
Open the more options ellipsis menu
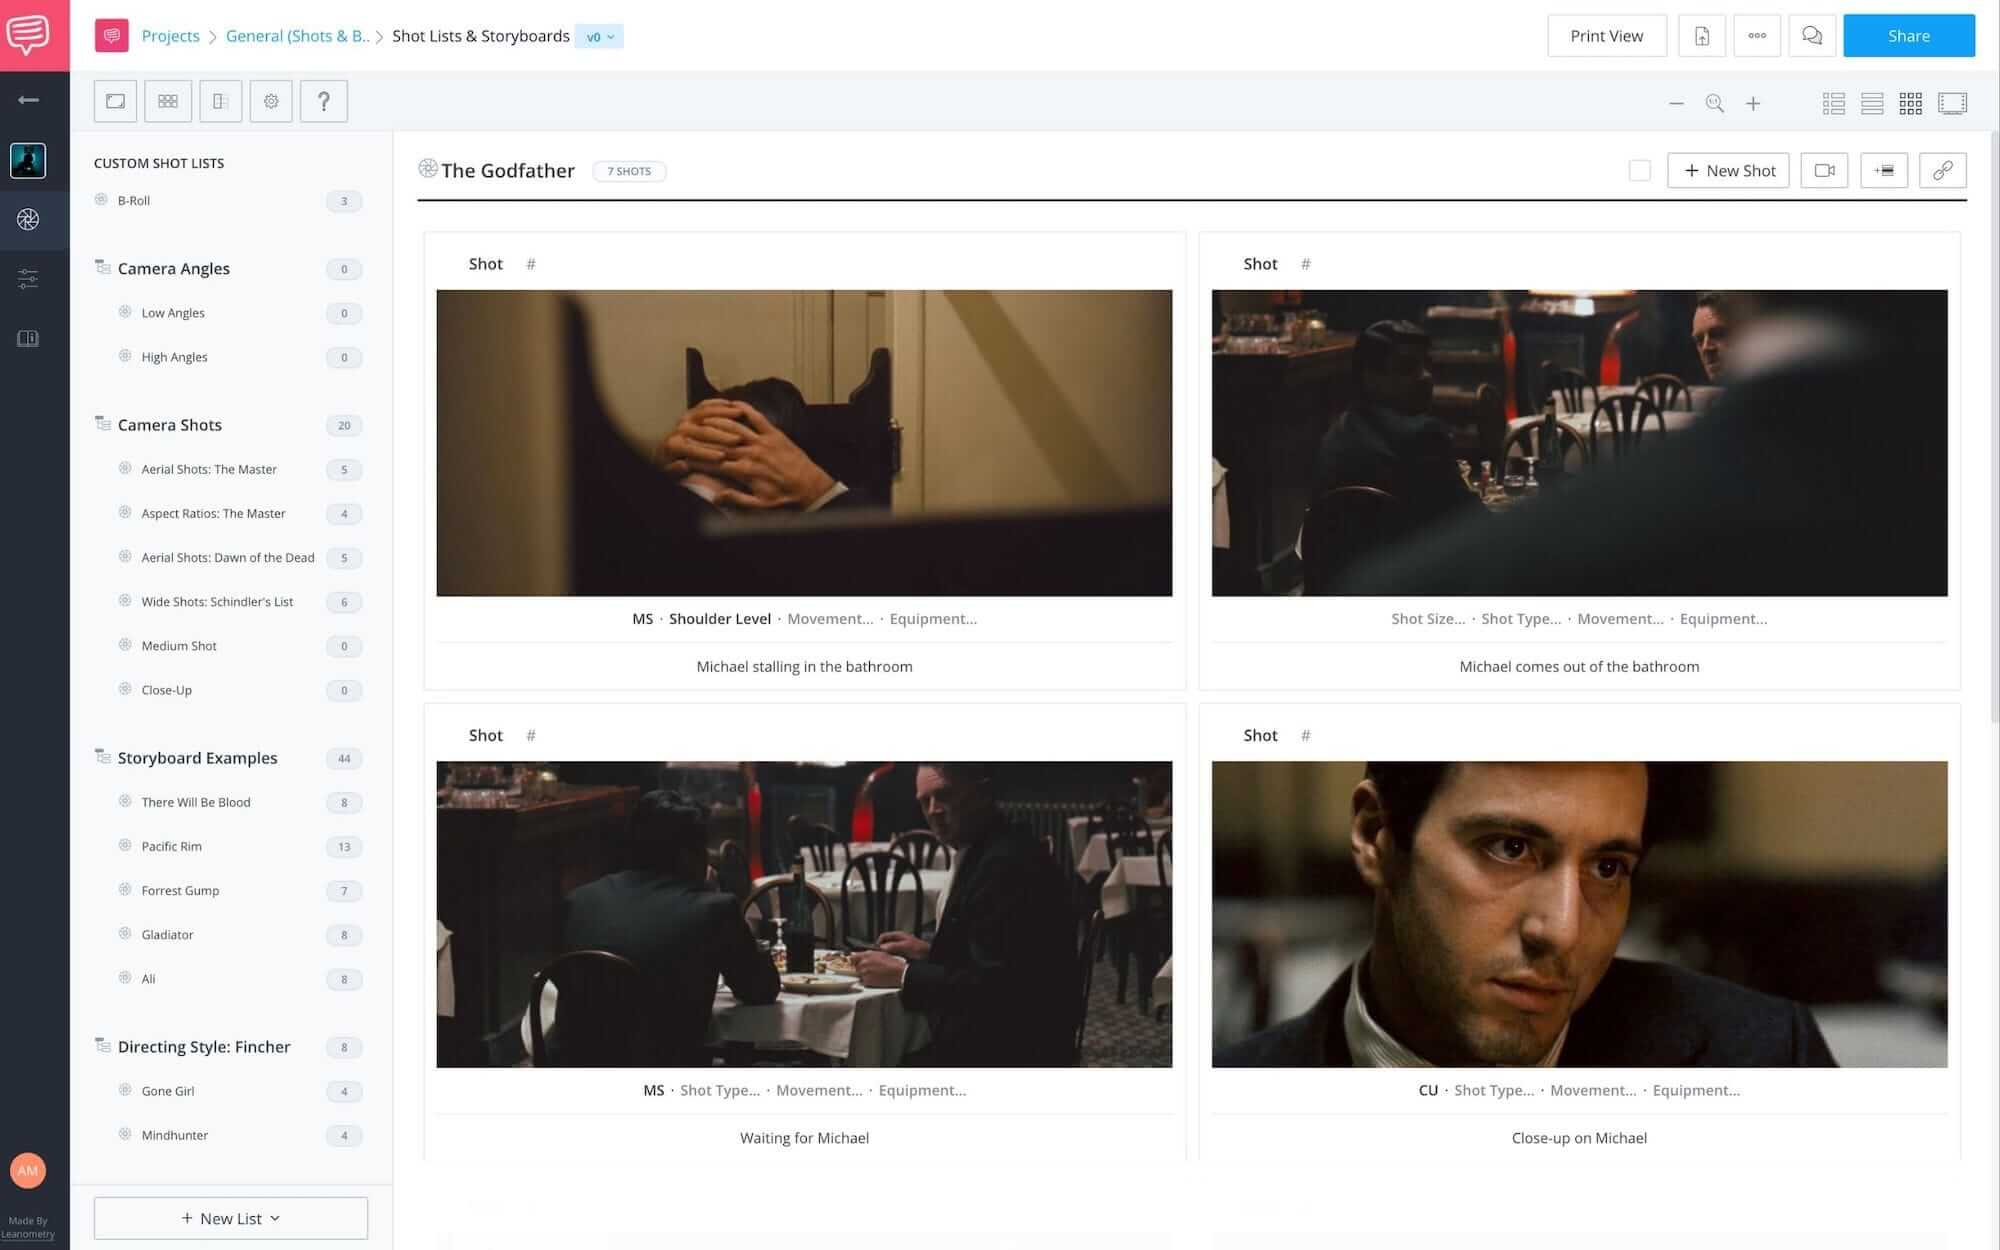(1756, 36)
